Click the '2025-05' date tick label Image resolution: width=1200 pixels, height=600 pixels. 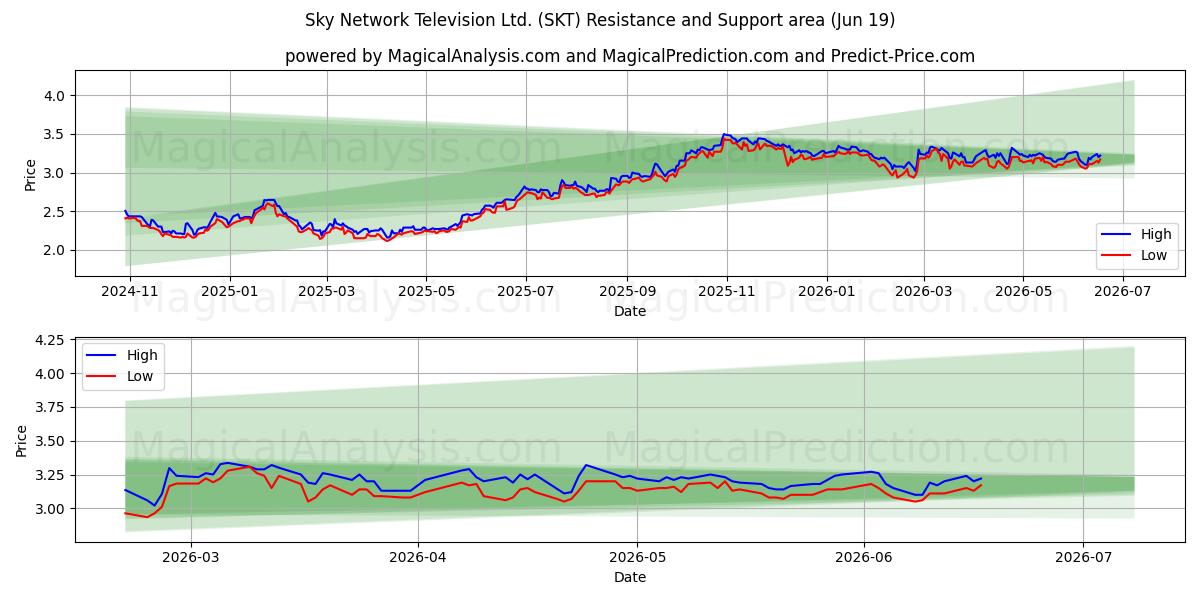pos(426,291)
